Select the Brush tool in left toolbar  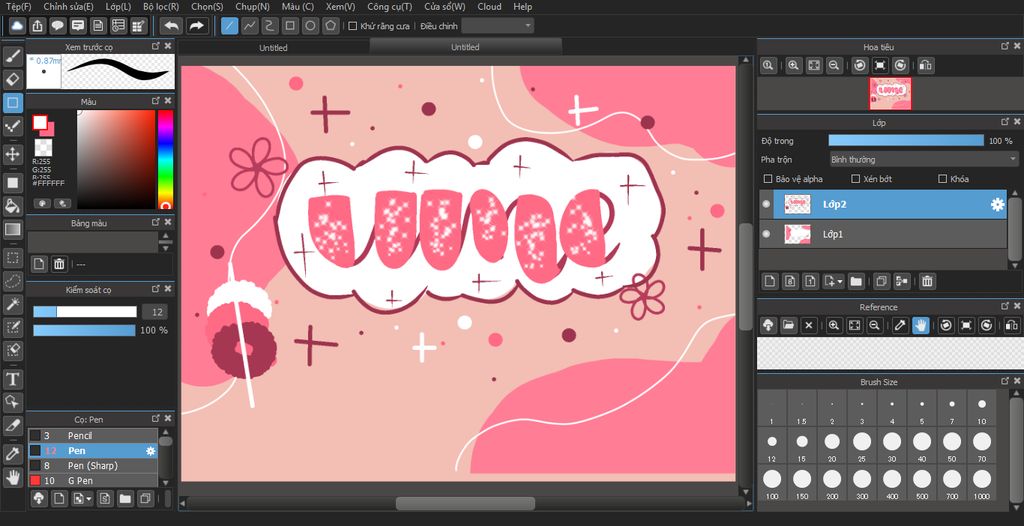[x=13, y=56]
